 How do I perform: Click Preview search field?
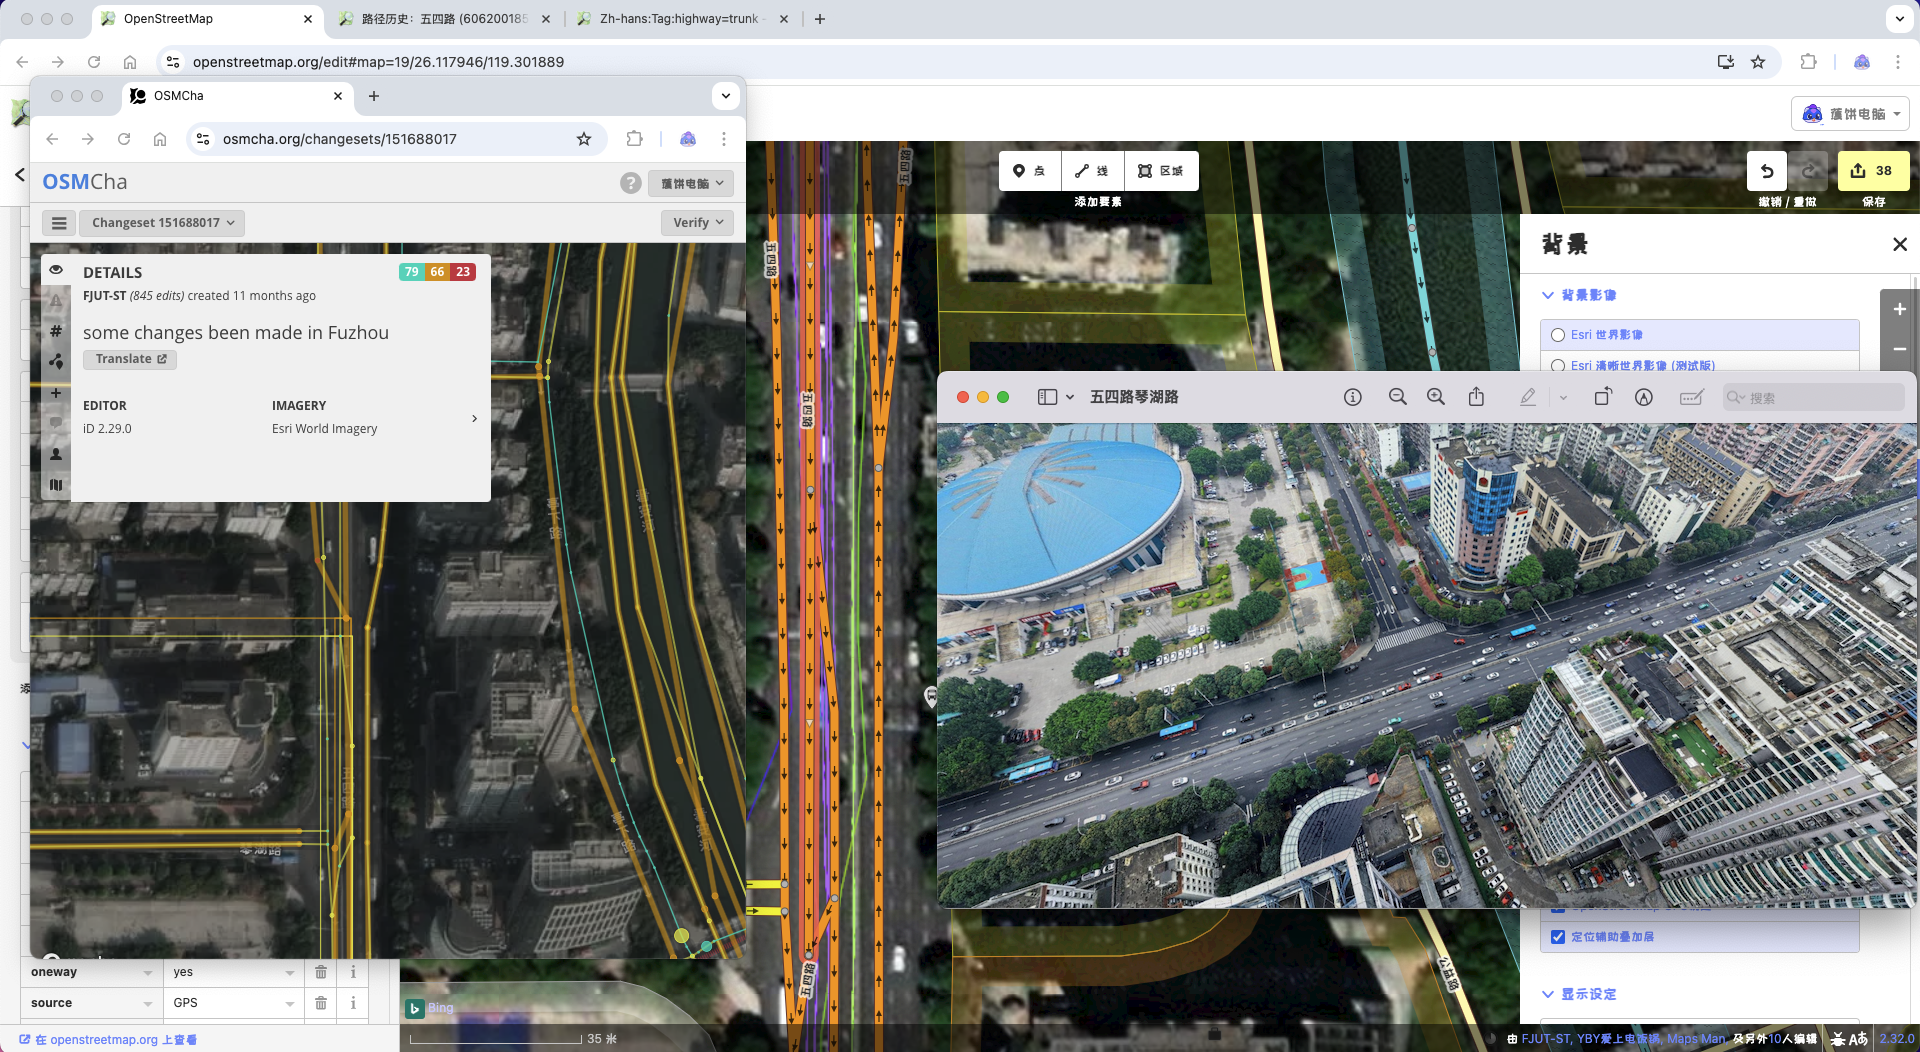coord(1814,397)
